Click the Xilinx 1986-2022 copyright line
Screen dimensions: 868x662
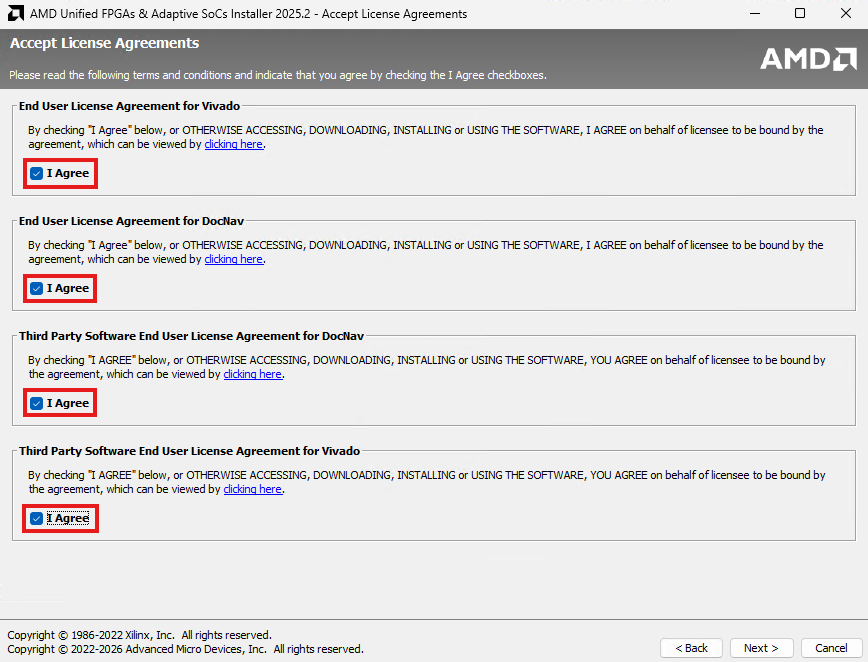pos(140,635)
